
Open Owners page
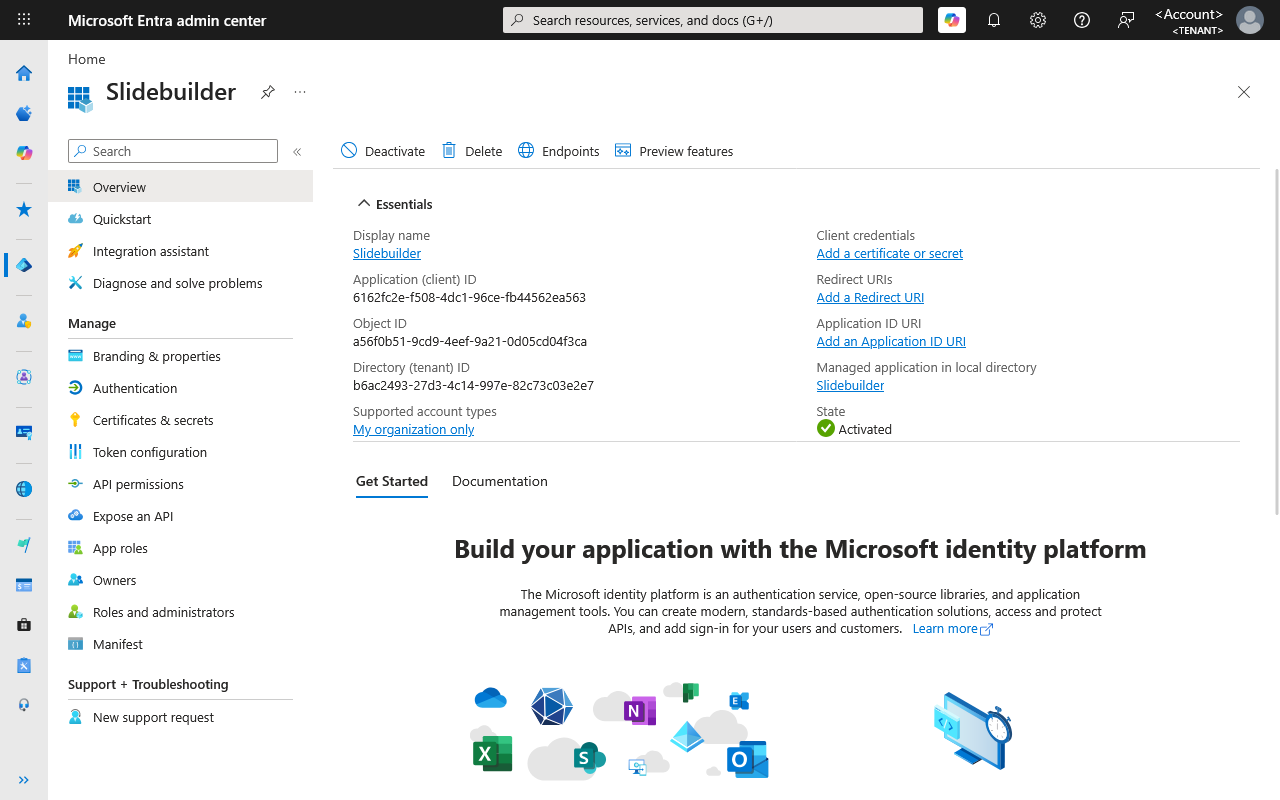[x=180, y=580]
